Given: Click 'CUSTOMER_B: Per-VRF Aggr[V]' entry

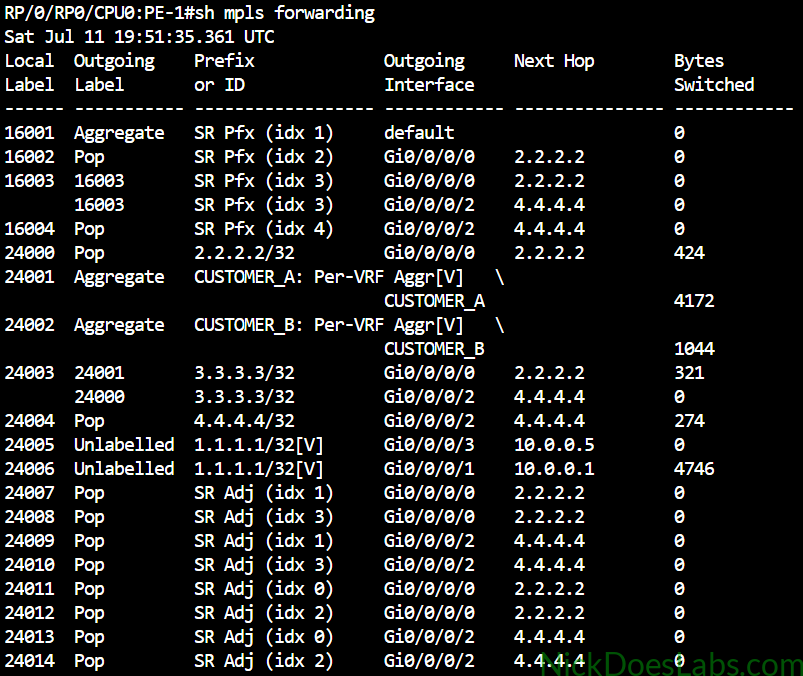Looking at the screenshot, I should (328, 325).
